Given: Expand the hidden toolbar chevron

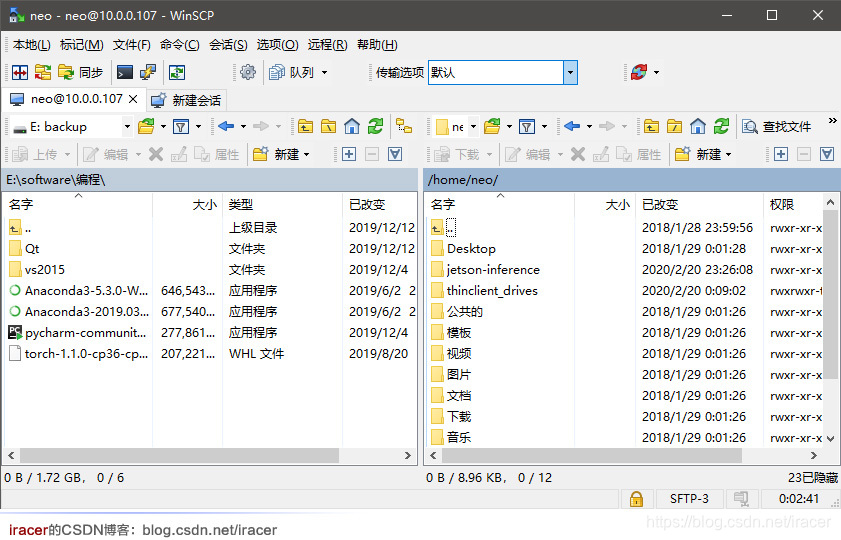Looking at the screenshot, I should [x=832, y=121].
